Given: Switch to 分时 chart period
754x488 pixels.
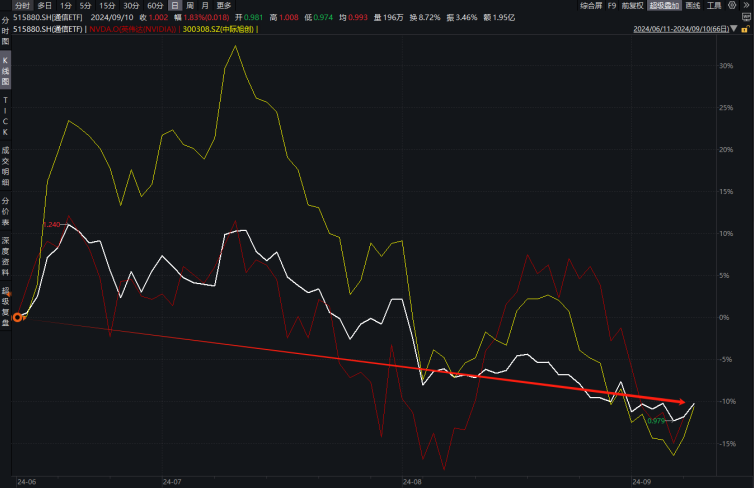Looking at the screenshot, I should click(22, 6).
